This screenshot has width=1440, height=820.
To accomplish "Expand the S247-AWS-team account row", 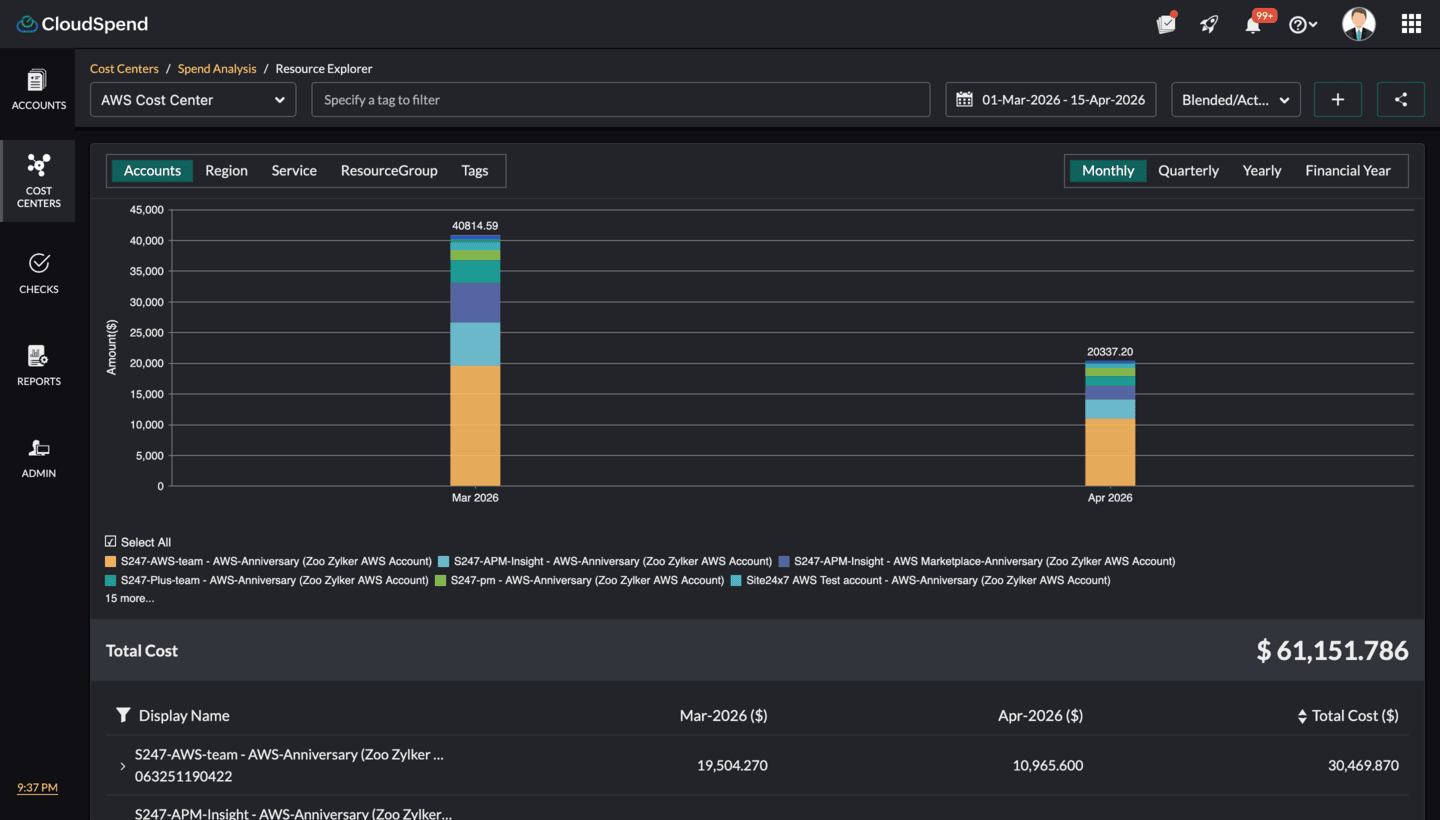I will 123,766.
